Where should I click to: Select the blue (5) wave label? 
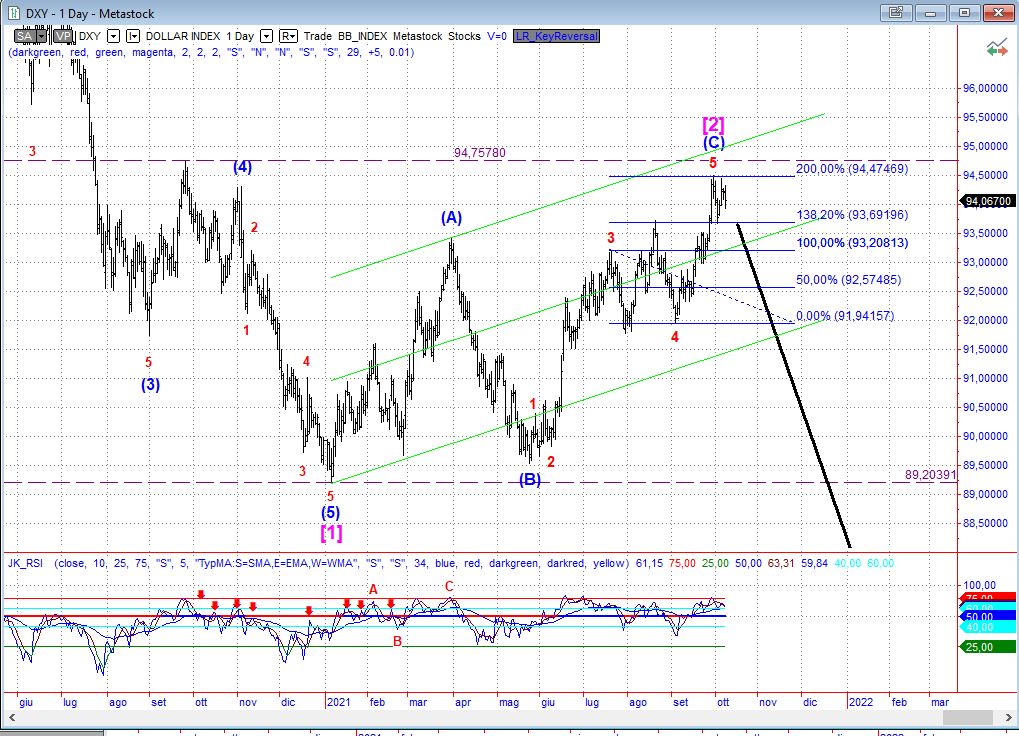(x=330, y=513)
